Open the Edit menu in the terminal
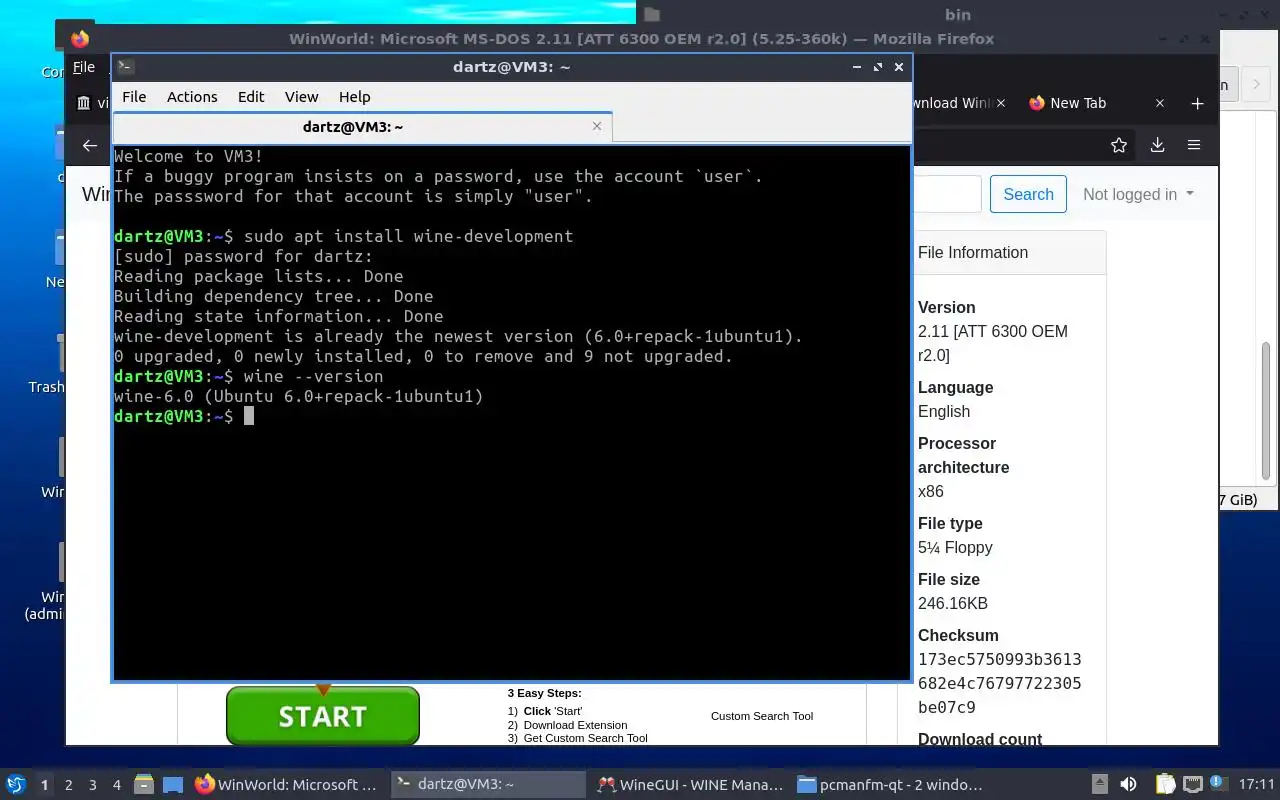Image resolution: width=1280 pixels, height=800 pixels. (x=251, y=97)
